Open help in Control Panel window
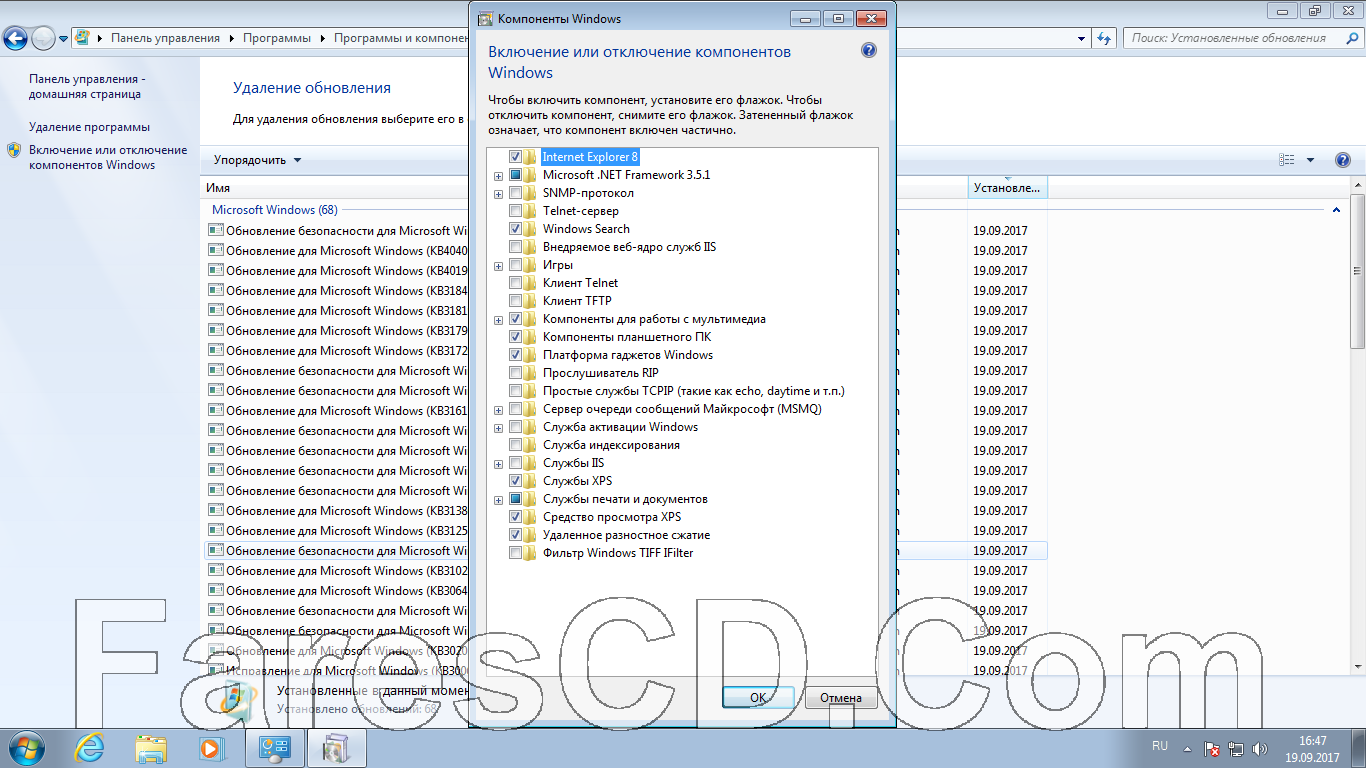This screenshot has width=1366, height=768. point(1343,160)
